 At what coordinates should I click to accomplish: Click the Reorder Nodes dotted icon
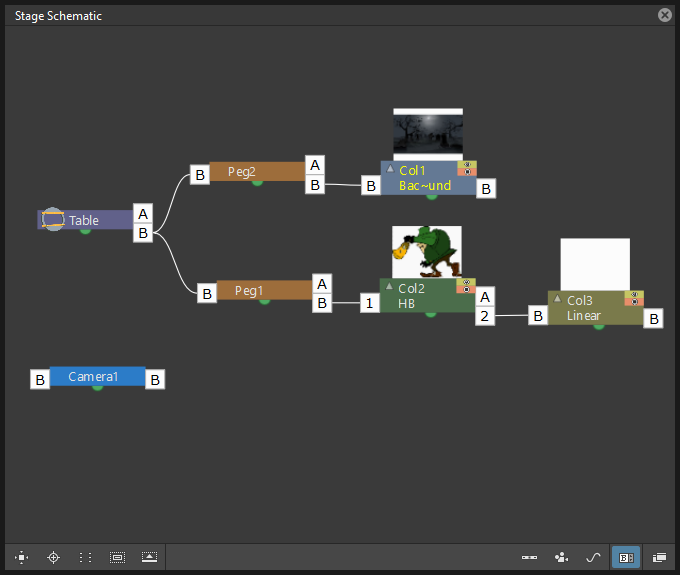tap(85, 557)
